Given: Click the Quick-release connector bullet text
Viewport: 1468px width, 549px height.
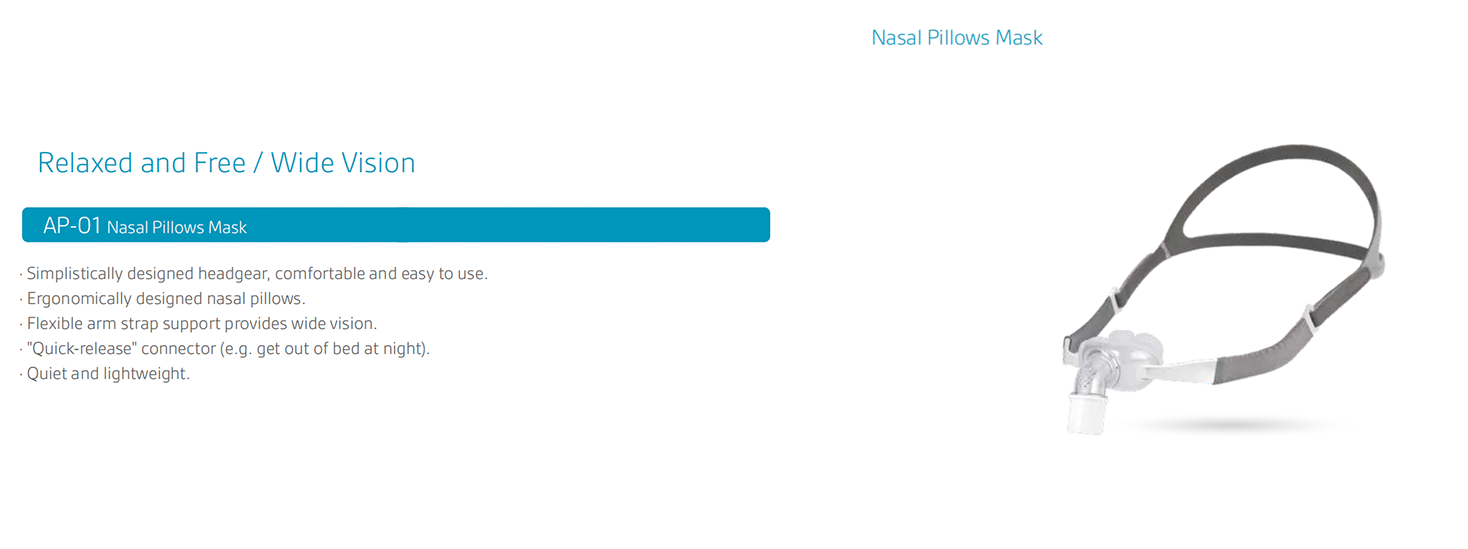Looking at the screenshot, I should pos(224,348).
